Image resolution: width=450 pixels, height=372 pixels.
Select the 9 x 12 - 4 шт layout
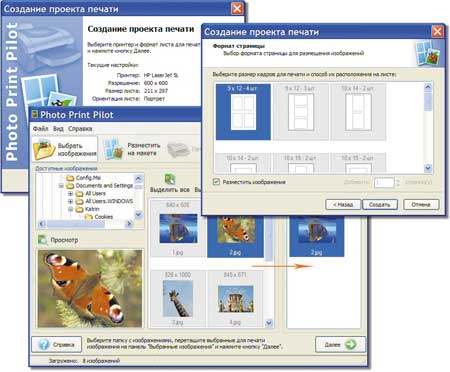pos(243,112)
